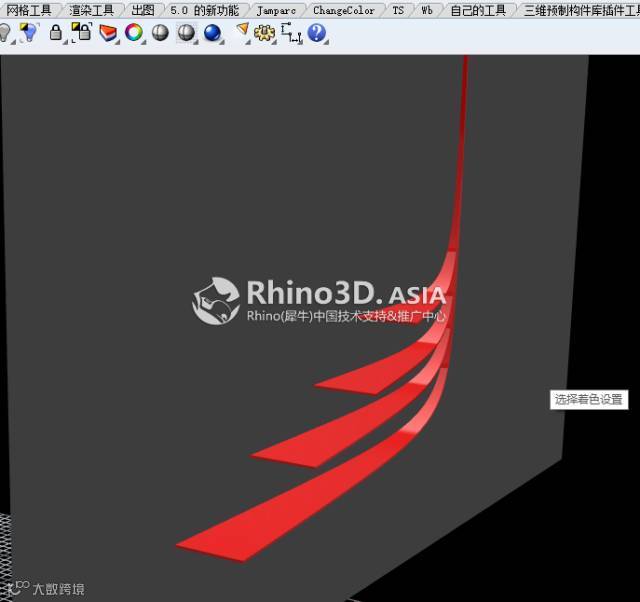Open the help question mark icon
The image size is (640, 602).
click(x=317, y=33)
